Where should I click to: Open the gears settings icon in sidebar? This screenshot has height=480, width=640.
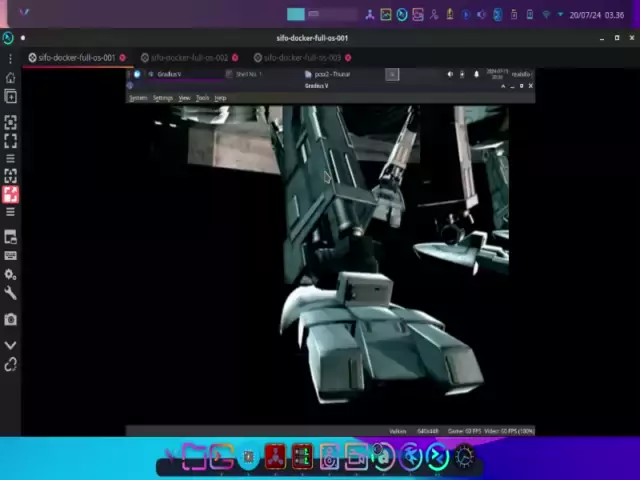coord(10,274)
